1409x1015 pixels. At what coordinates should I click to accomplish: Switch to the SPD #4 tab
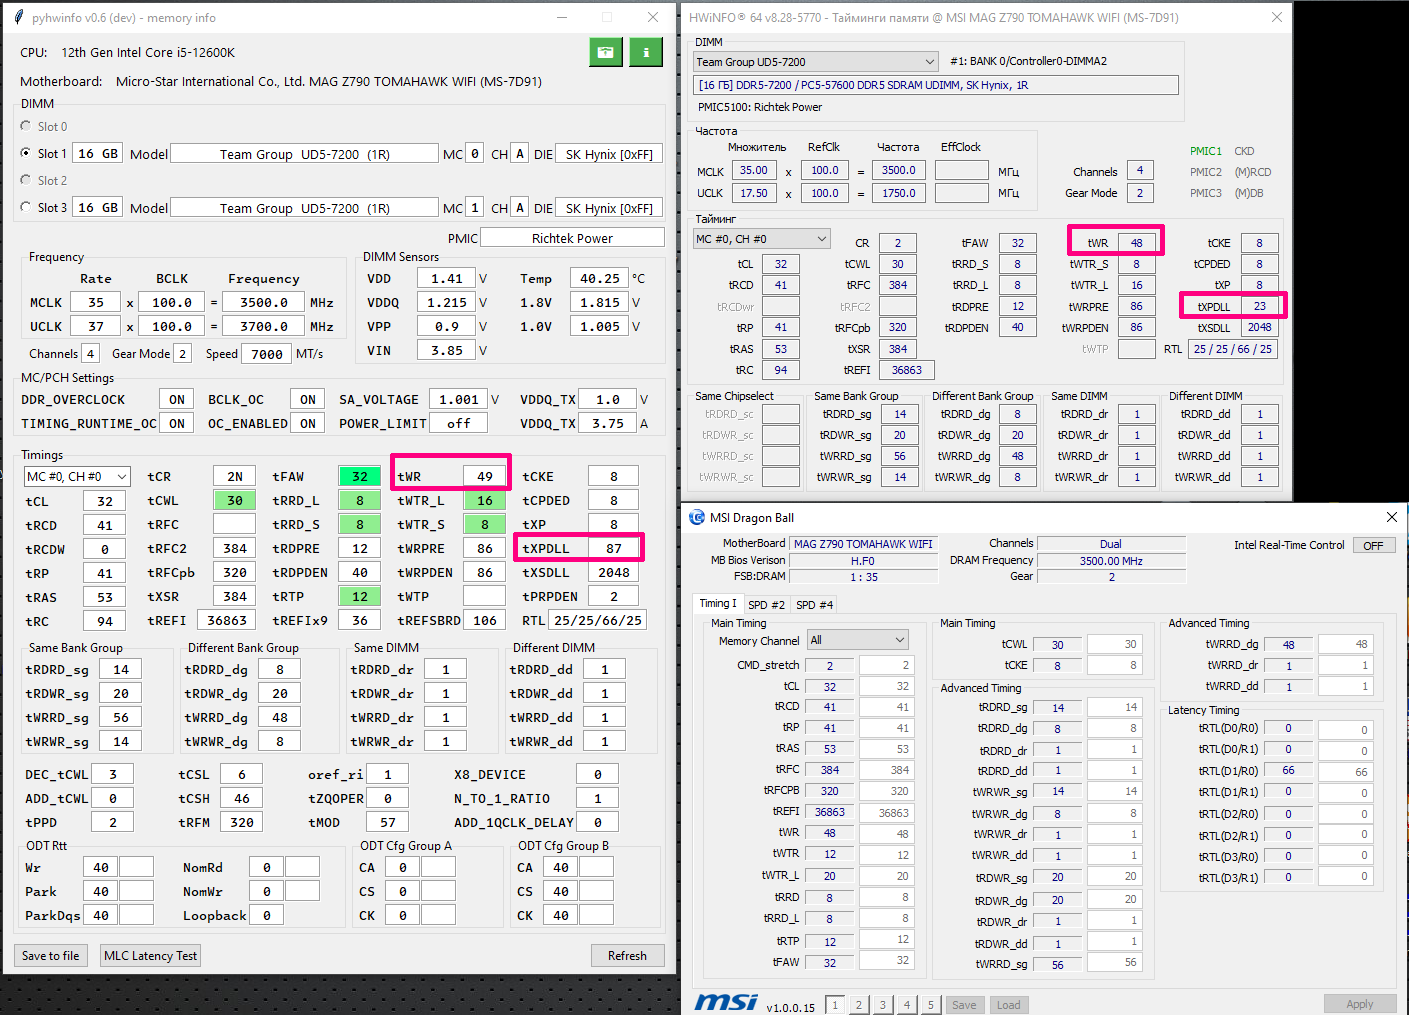[x=815, y=605]
